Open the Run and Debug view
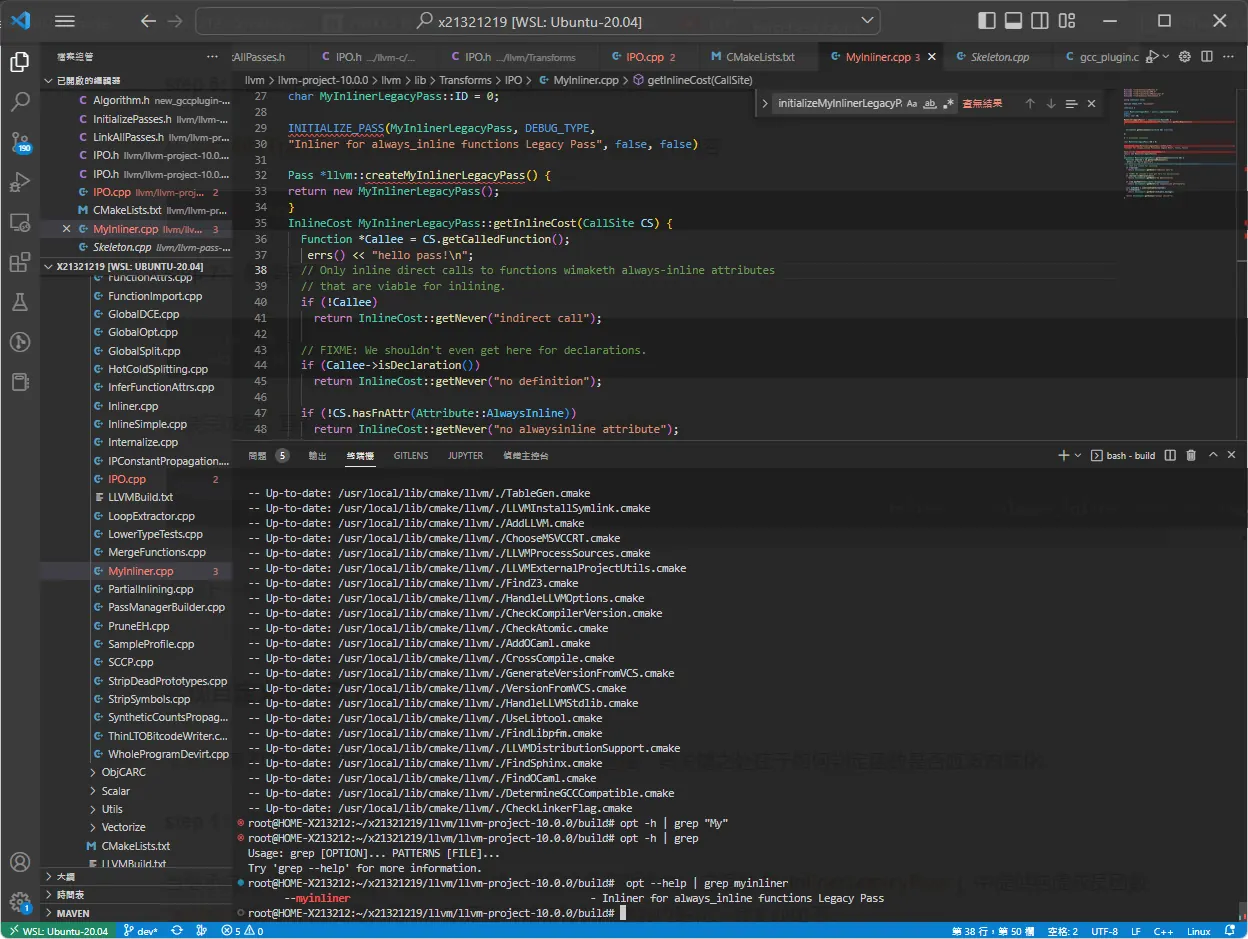The width and height of the screenshot is (1248, 939). click(x=20, y=182)
